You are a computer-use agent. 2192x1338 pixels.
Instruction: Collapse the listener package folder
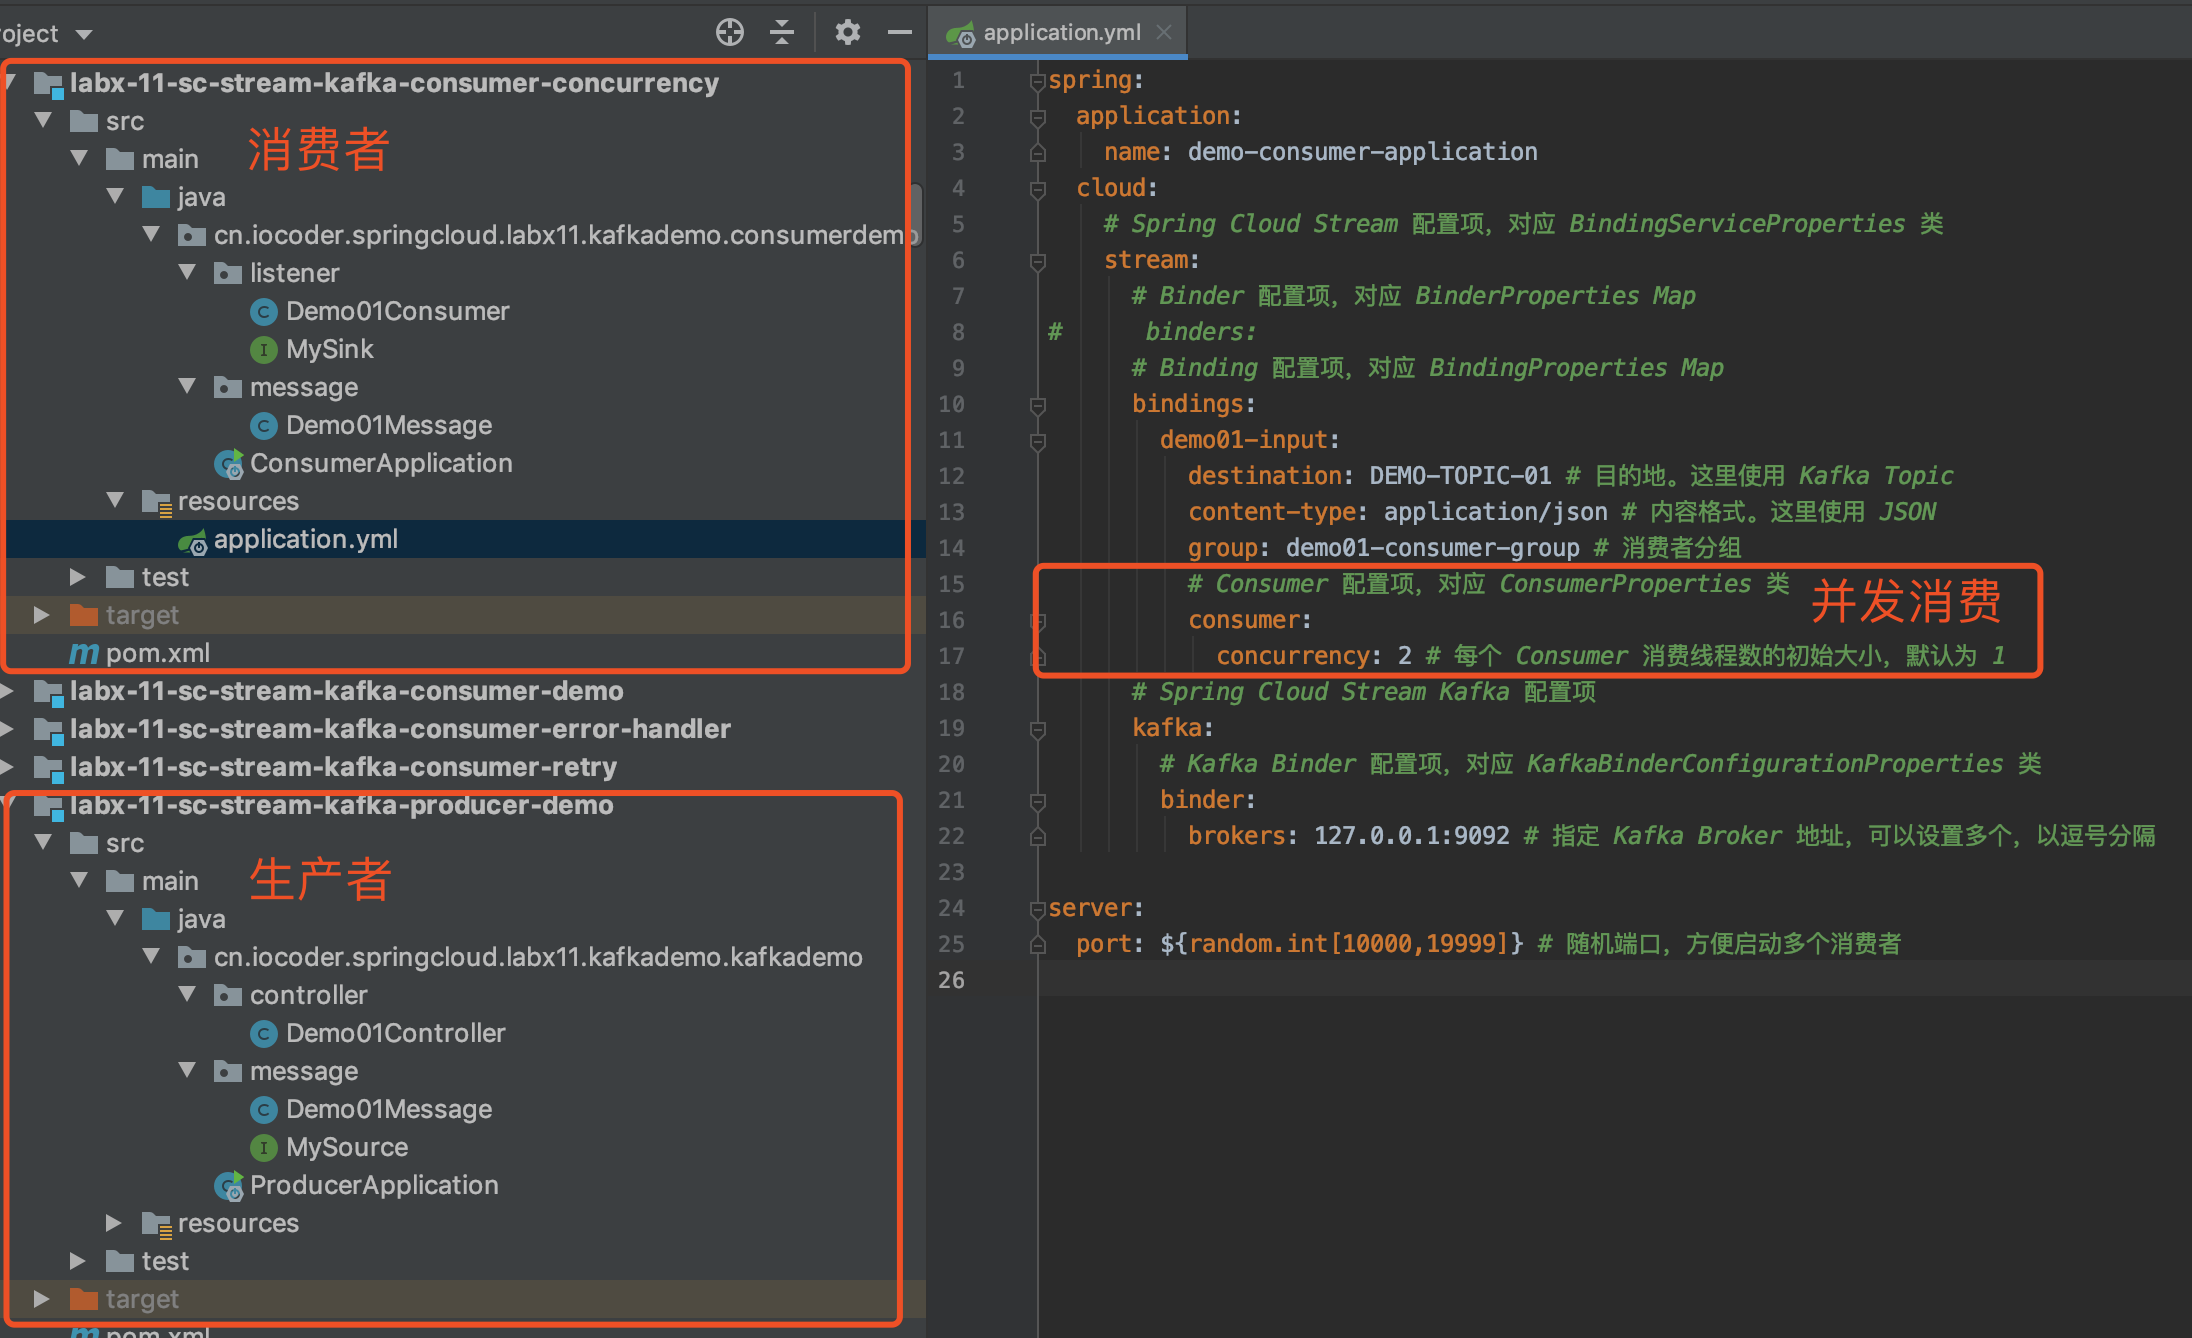tap(187, 272)
